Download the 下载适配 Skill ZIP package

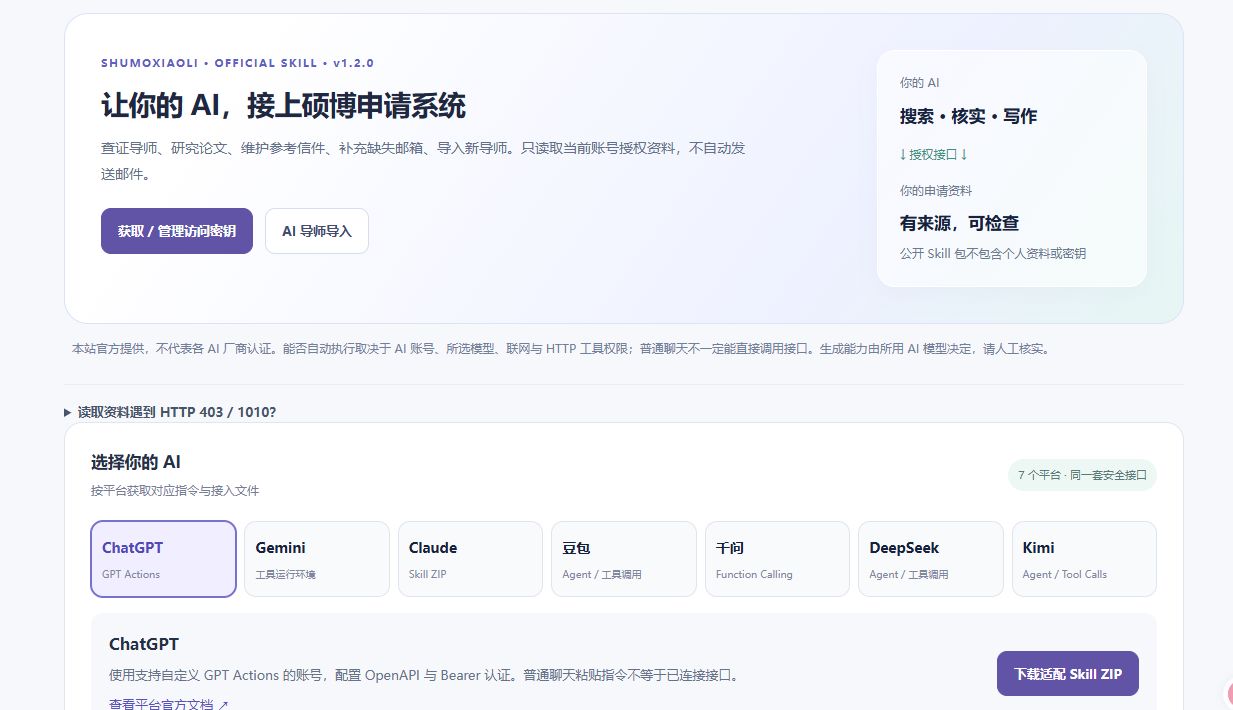coord(1068,674)
